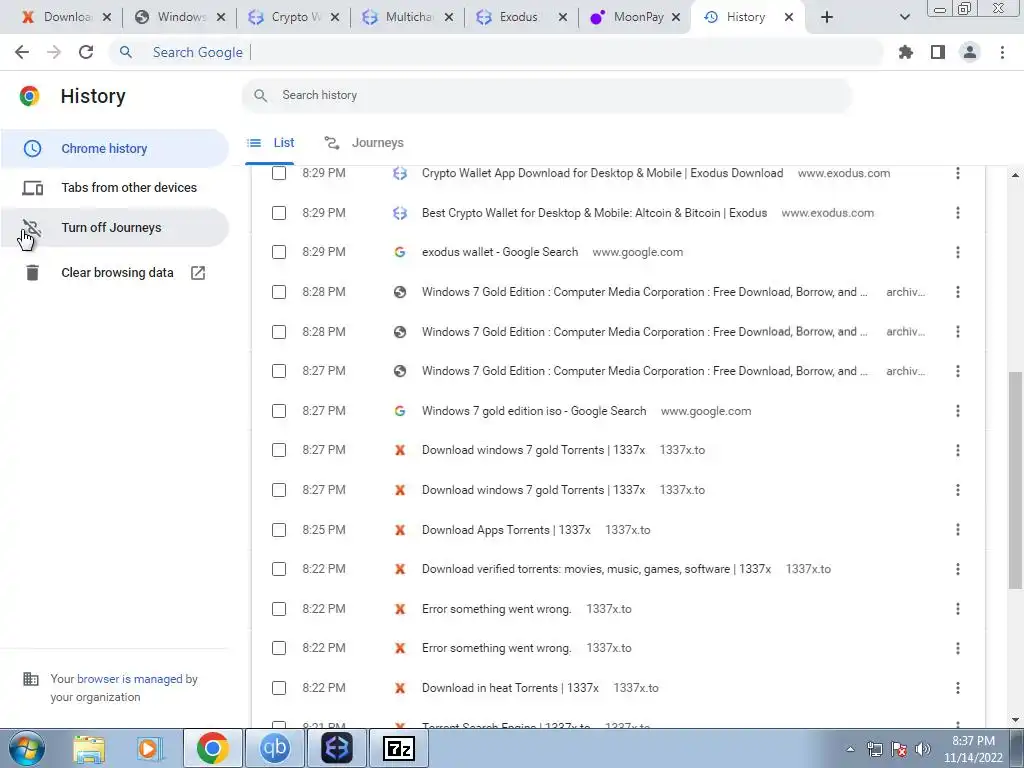Close the History tab
The width and height of the screenshot is (1024, 768).
(789, 18)
